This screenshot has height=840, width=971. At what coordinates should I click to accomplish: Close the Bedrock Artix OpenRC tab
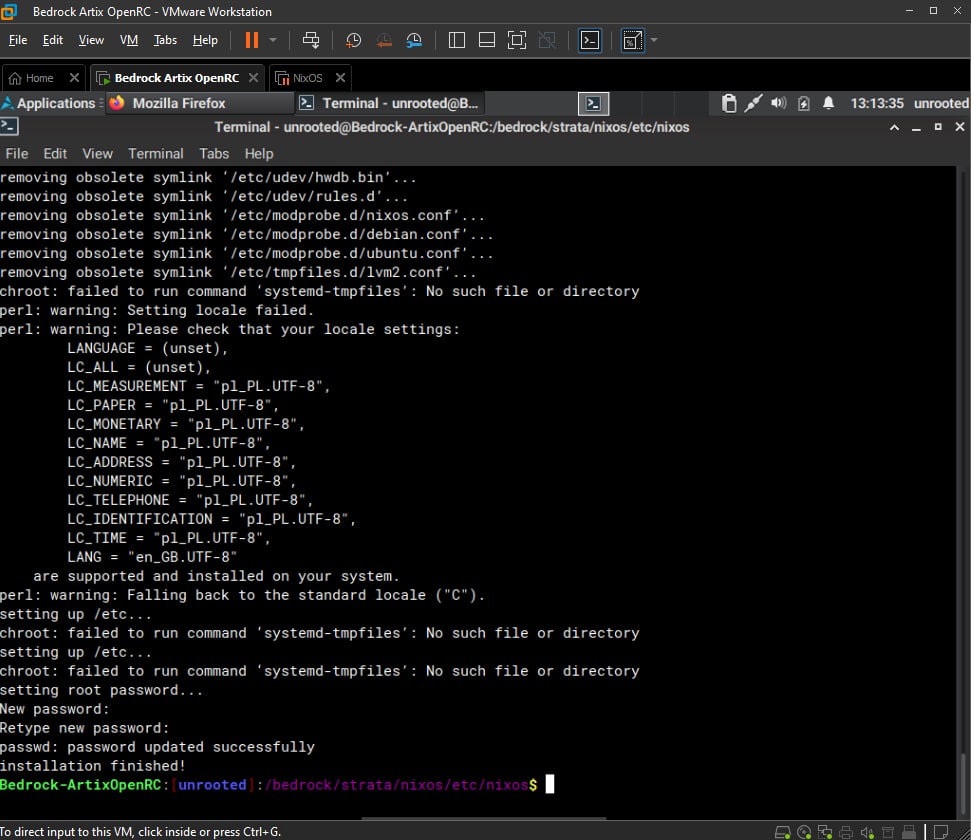pos(253,77)
